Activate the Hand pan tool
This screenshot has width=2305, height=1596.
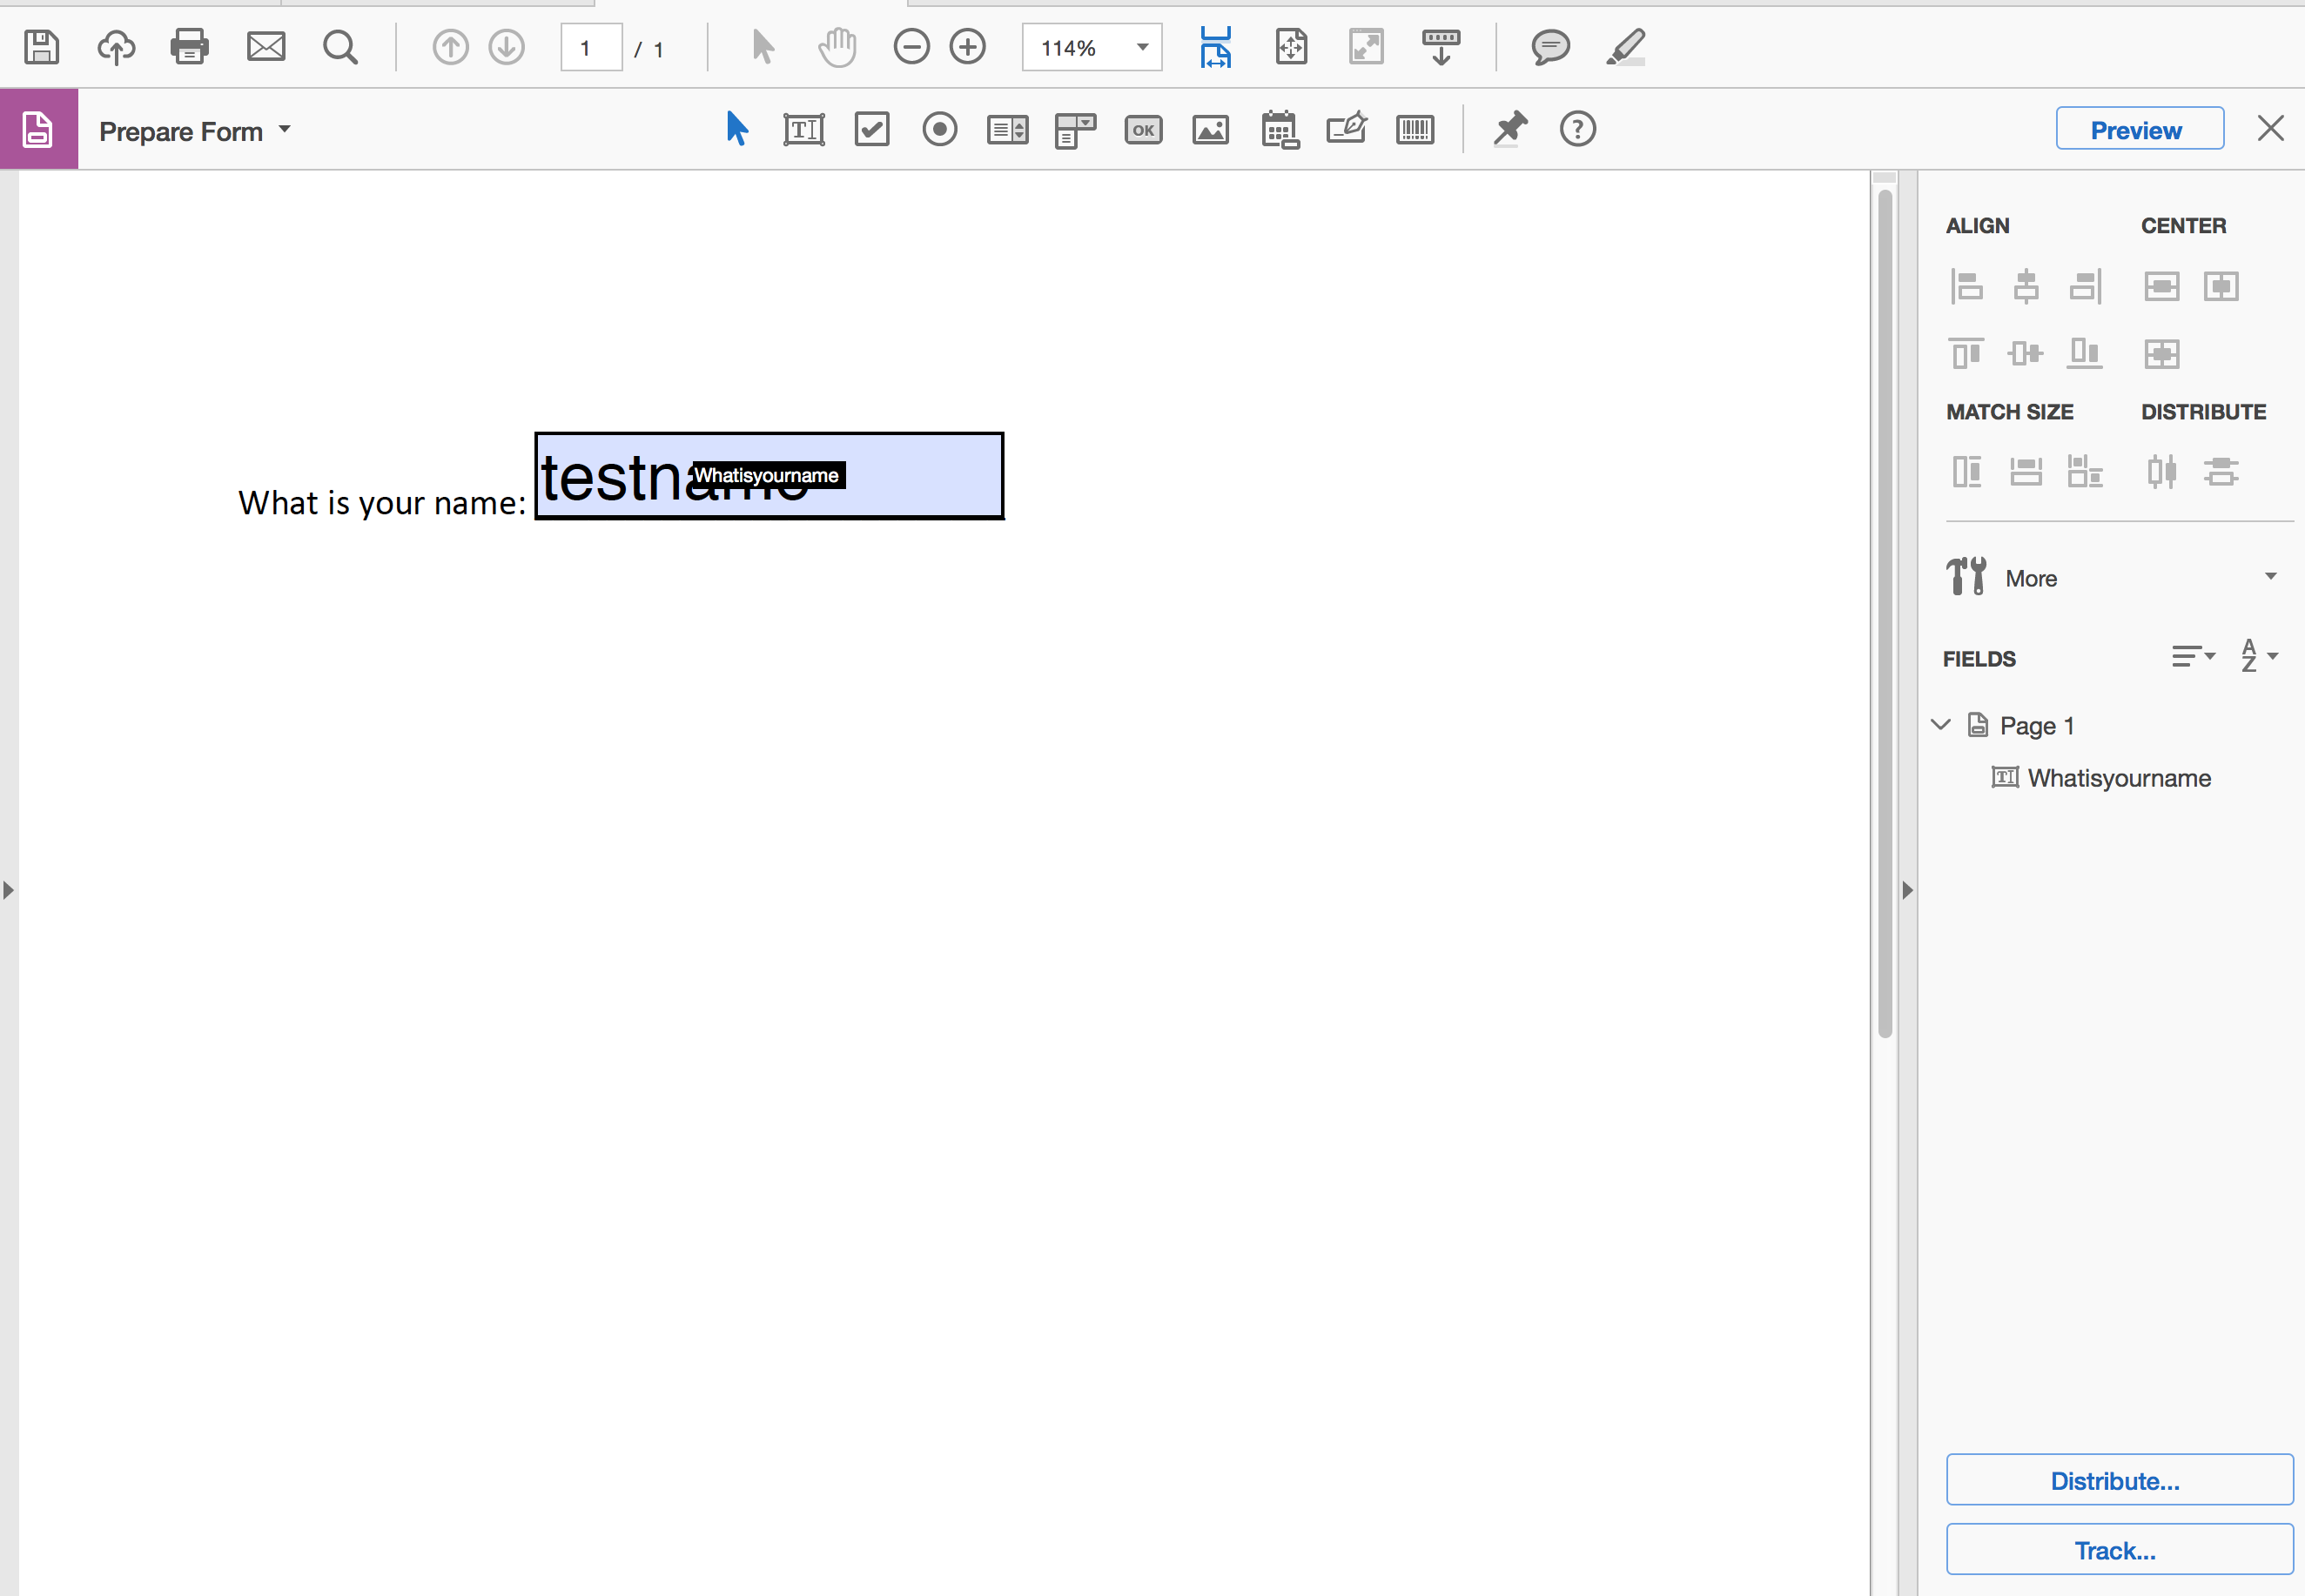pos(837,47)
